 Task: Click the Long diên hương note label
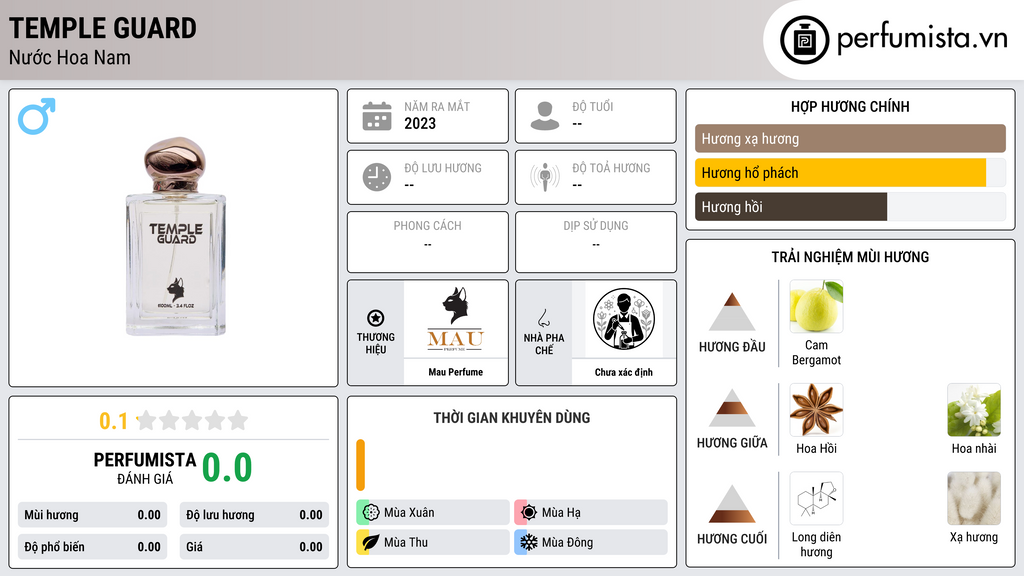pos(816,545)
